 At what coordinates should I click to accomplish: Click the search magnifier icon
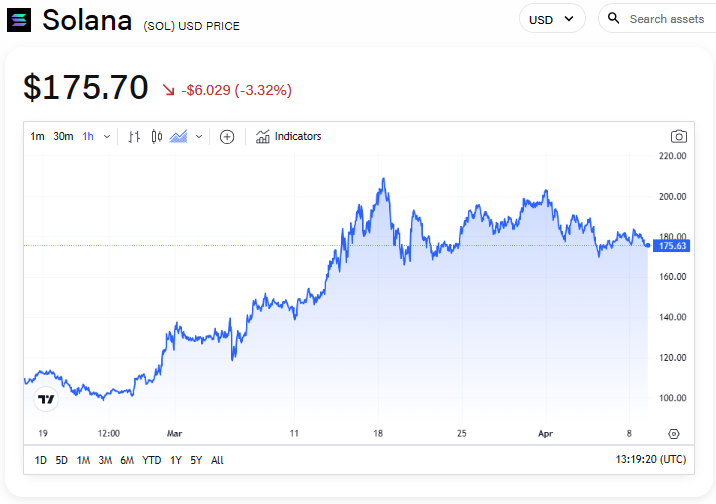click(614, 19)
